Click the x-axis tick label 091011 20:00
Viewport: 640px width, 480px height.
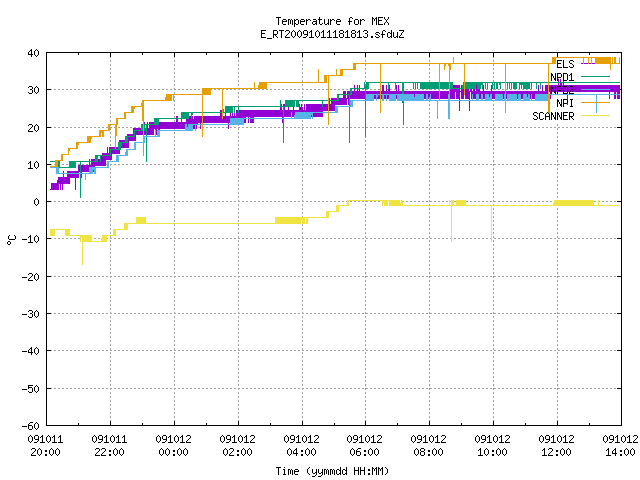(45, 446)
